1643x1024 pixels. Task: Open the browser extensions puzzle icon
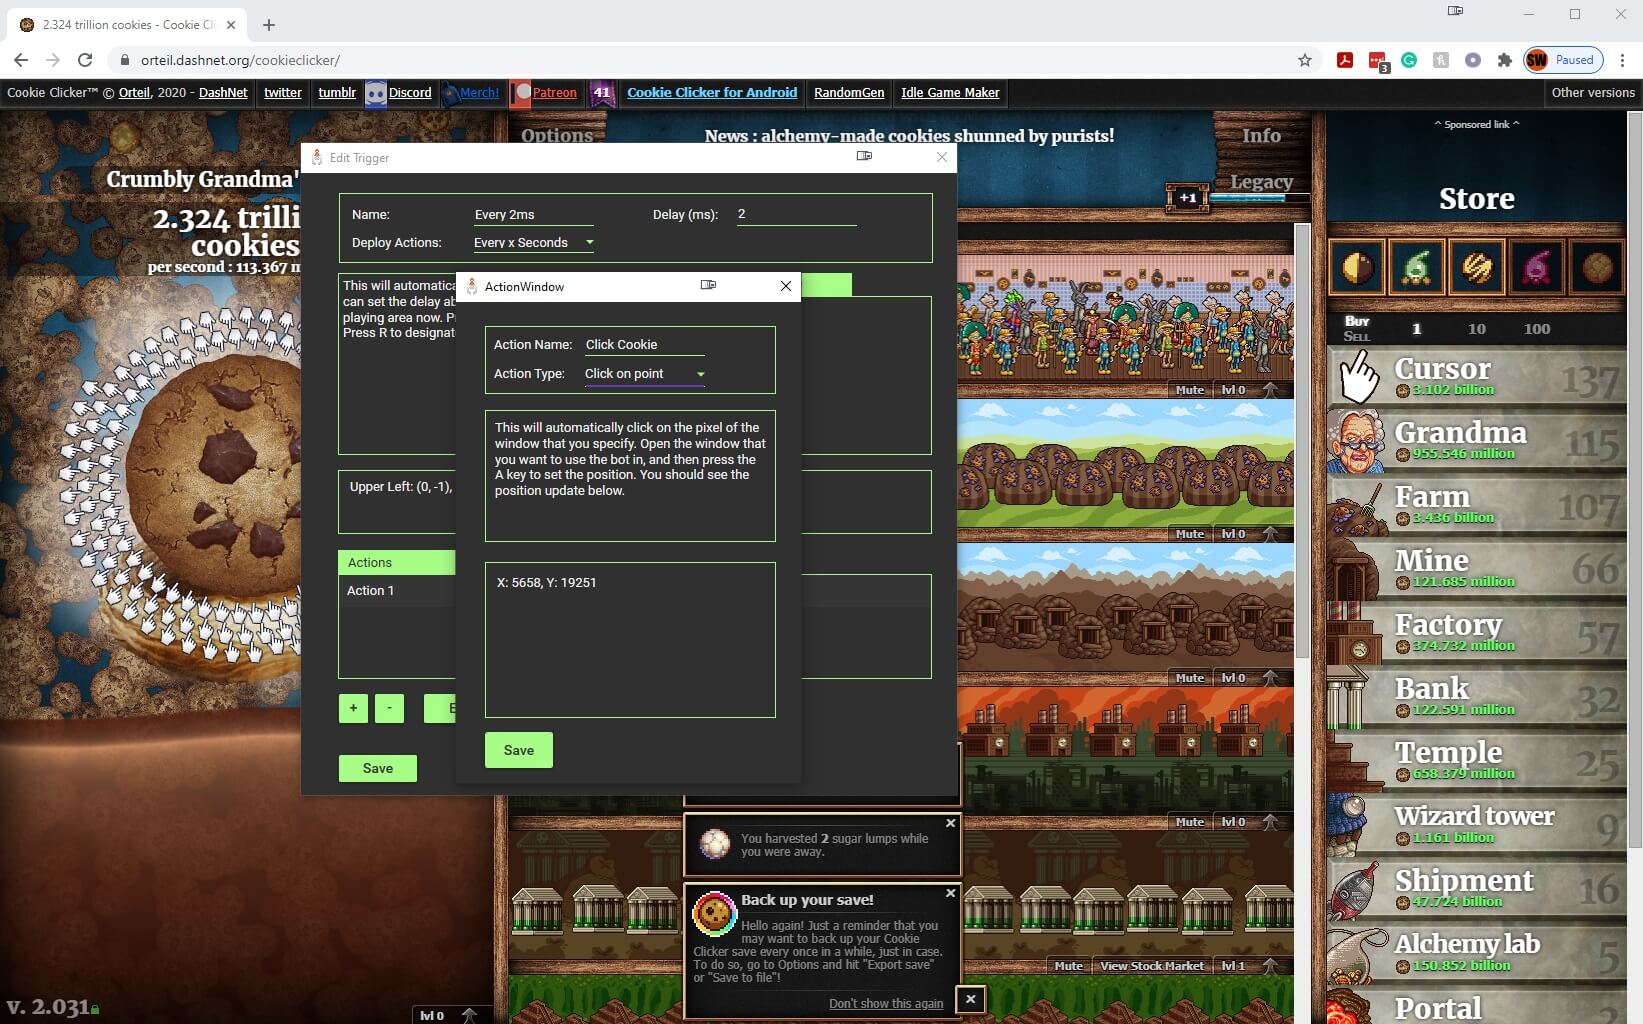[1504, 60]
